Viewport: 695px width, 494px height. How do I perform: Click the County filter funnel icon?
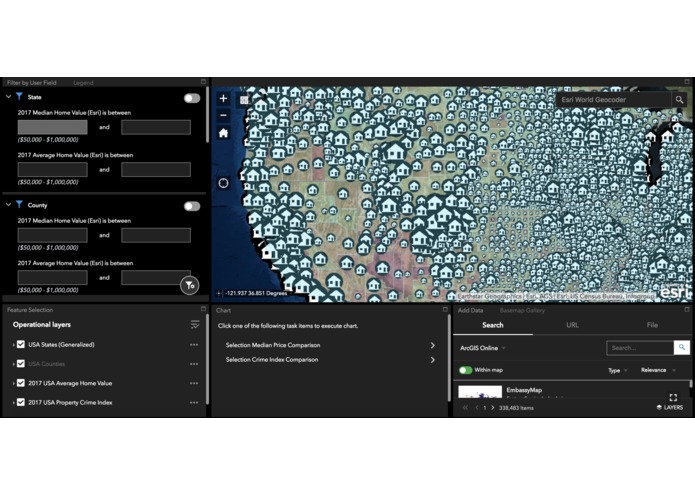tap(20, 205)
